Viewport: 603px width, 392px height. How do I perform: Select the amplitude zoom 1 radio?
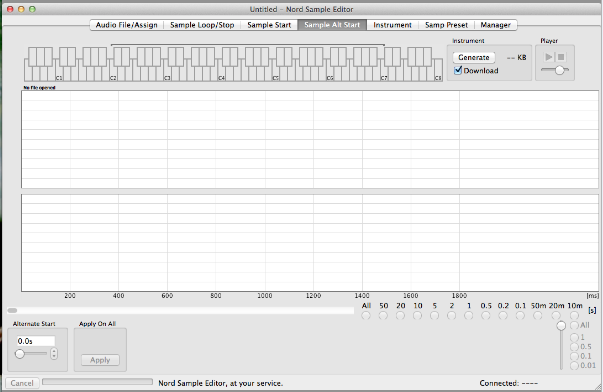574,337
